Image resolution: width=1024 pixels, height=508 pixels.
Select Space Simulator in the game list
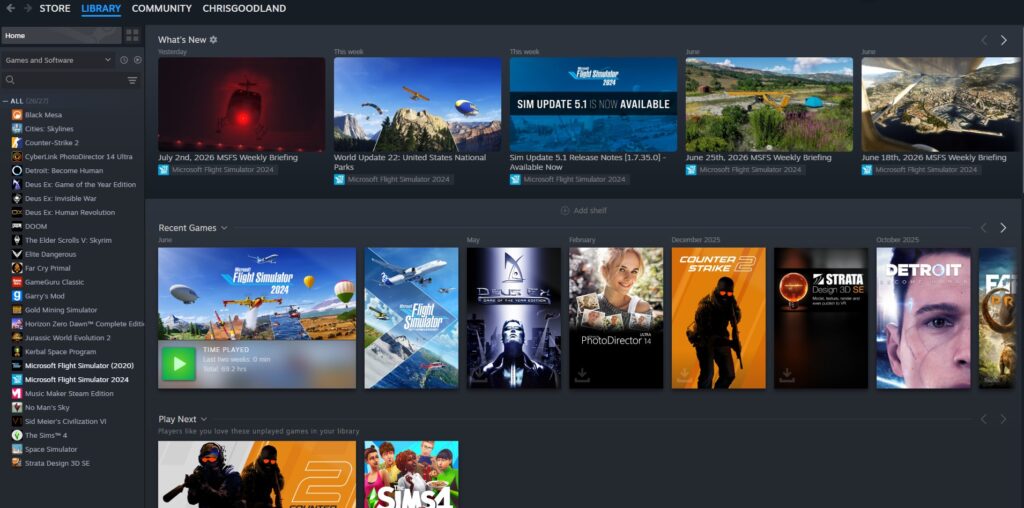tap(51, 449)
